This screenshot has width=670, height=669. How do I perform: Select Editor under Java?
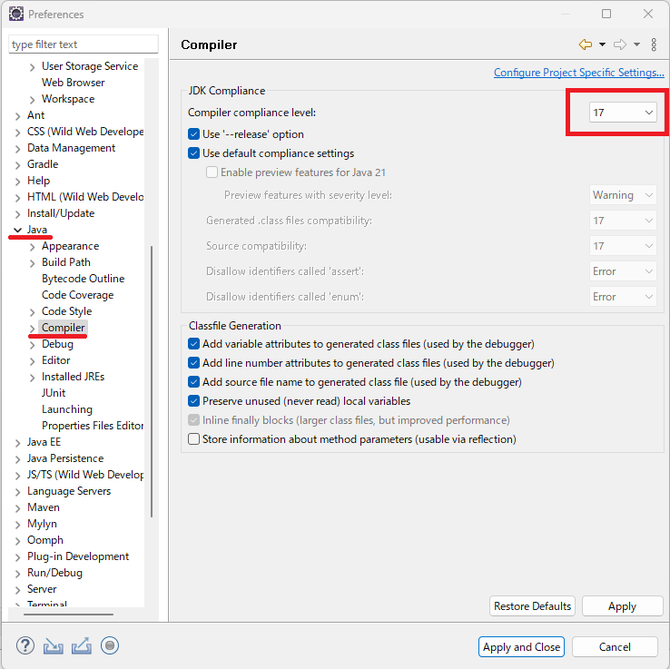point(56,360)
